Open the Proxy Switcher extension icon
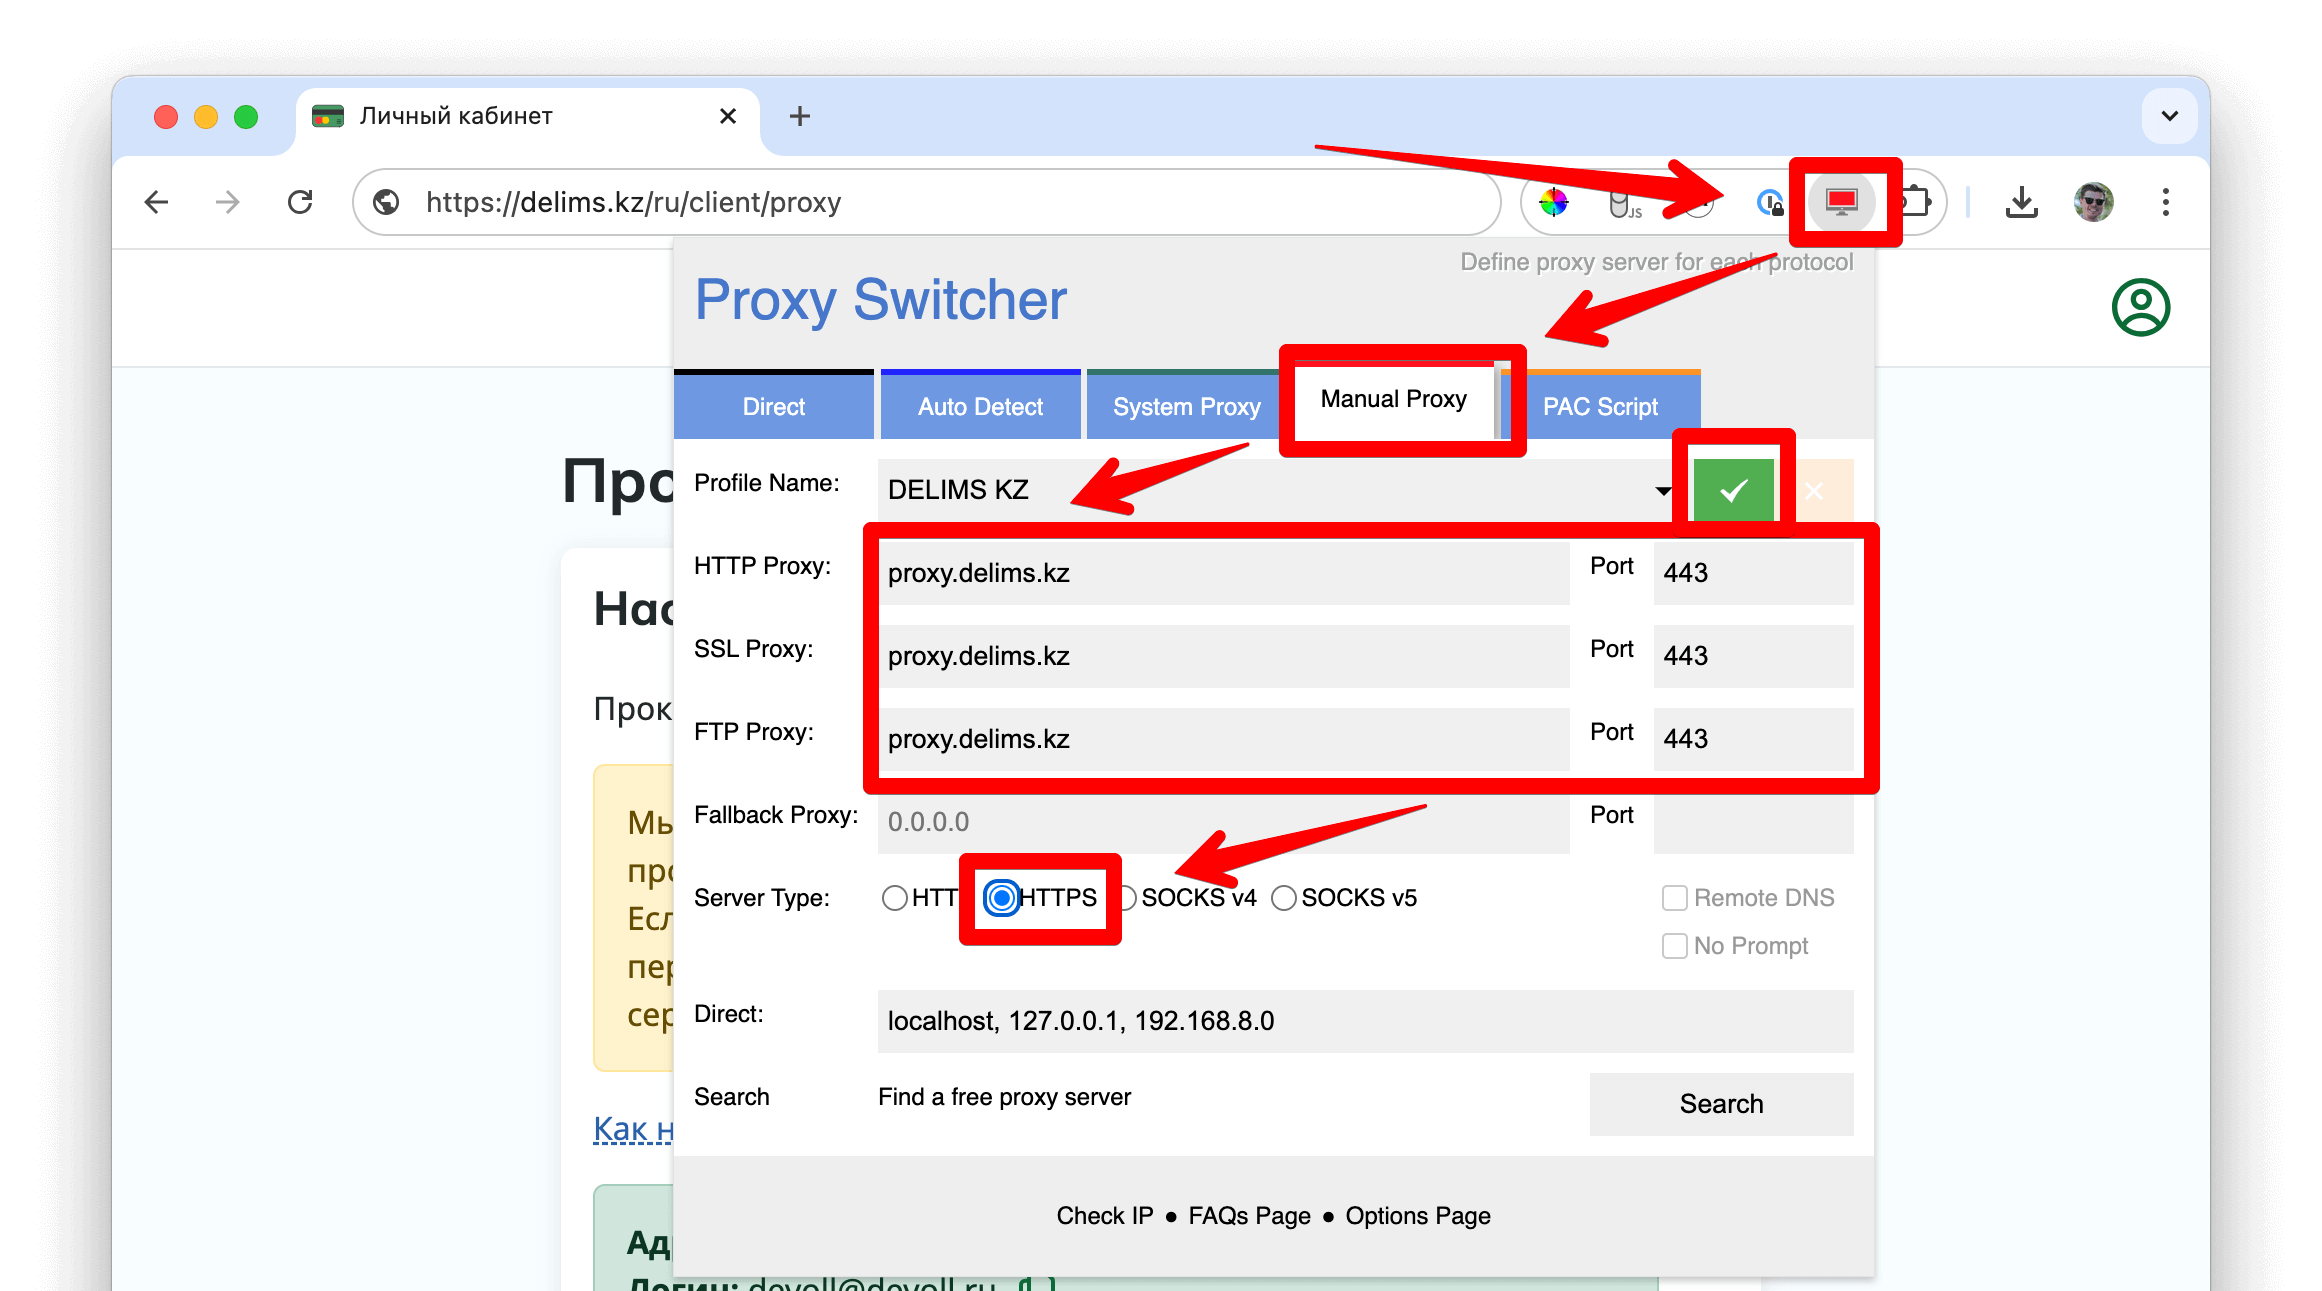 (1841, 202)
